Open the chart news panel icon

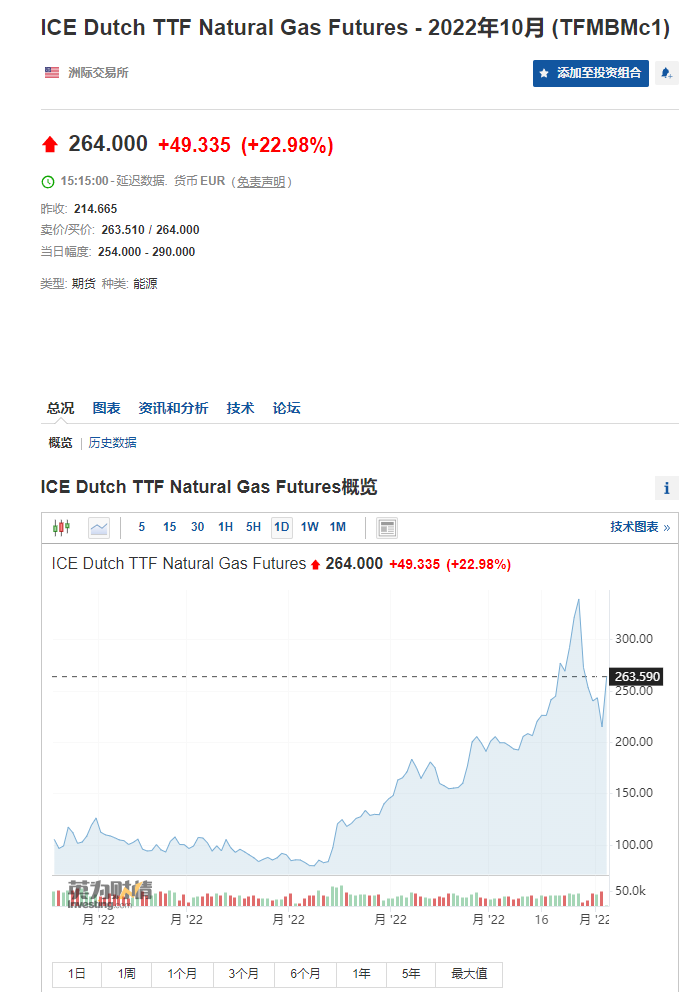(387, 527)
